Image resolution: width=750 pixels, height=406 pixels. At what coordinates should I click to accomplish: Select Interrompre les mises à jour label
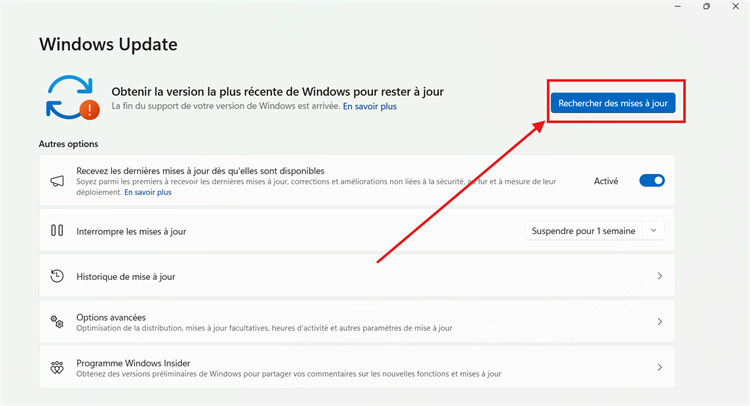[x=131, y=231]
